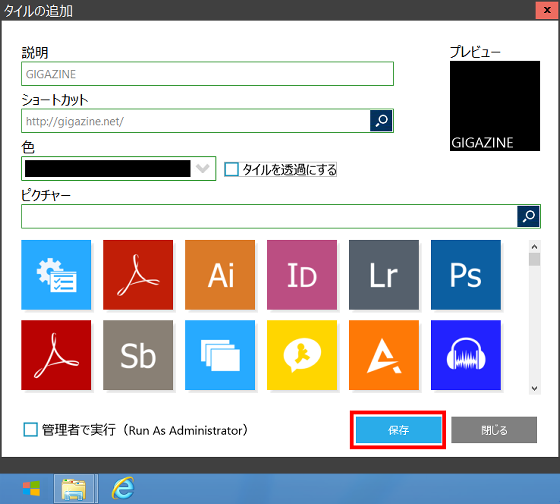Click the black color swatch in 色 field
The height and width of the screenshot is (504, 560).
[x=108, y=168]
